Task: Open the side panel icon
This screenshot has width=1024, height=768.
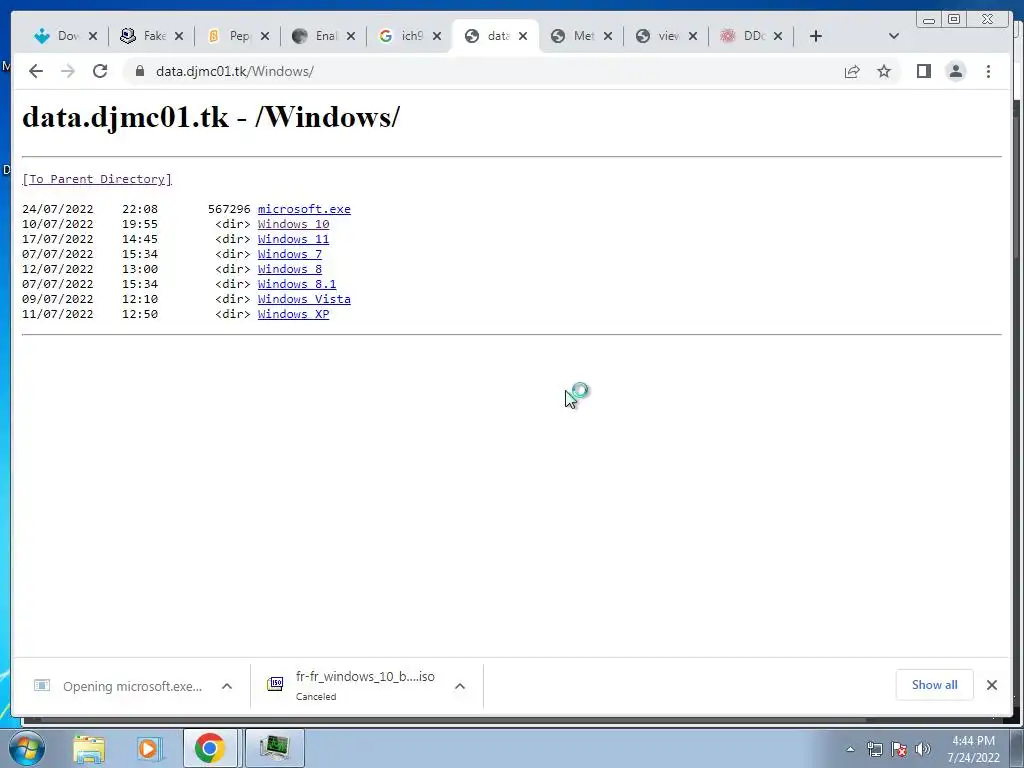Action: [x=923, y=71]
